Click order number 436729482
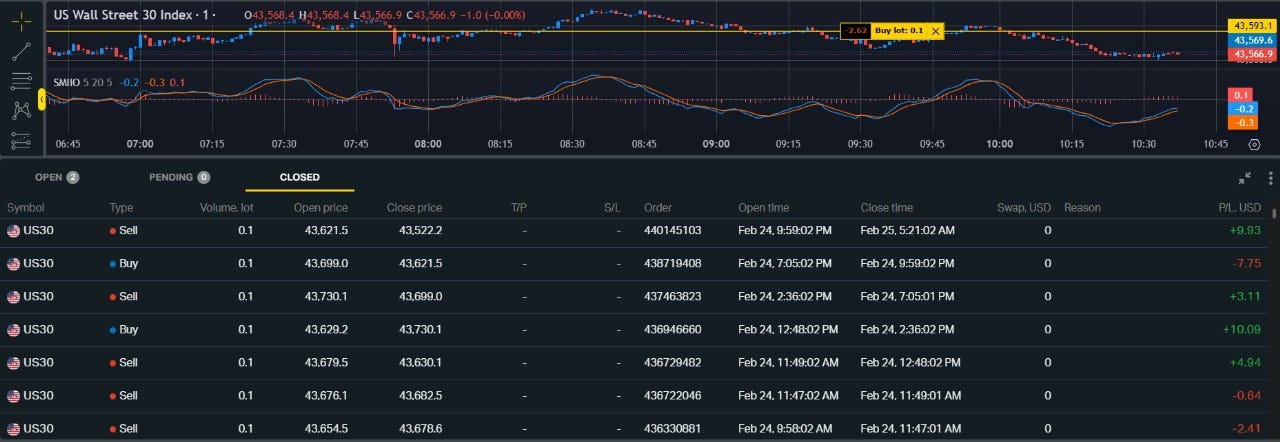The height and width of the screenshot is (442, 1280). (x=672, y=362)
